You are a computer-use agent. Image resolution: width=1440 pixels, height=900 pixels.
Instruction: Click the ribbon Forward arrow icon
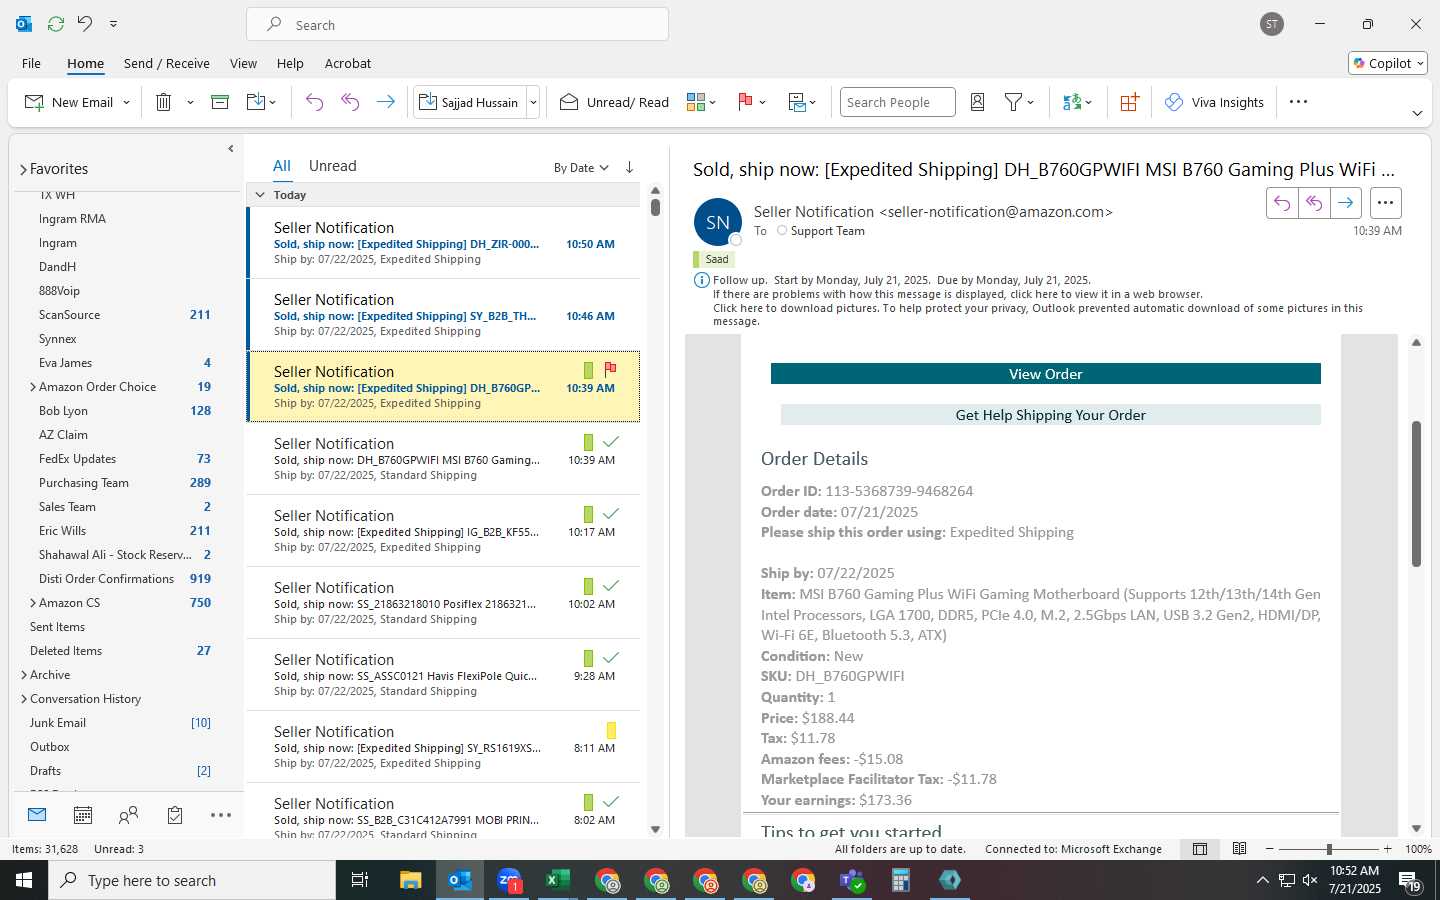[385, 102]
